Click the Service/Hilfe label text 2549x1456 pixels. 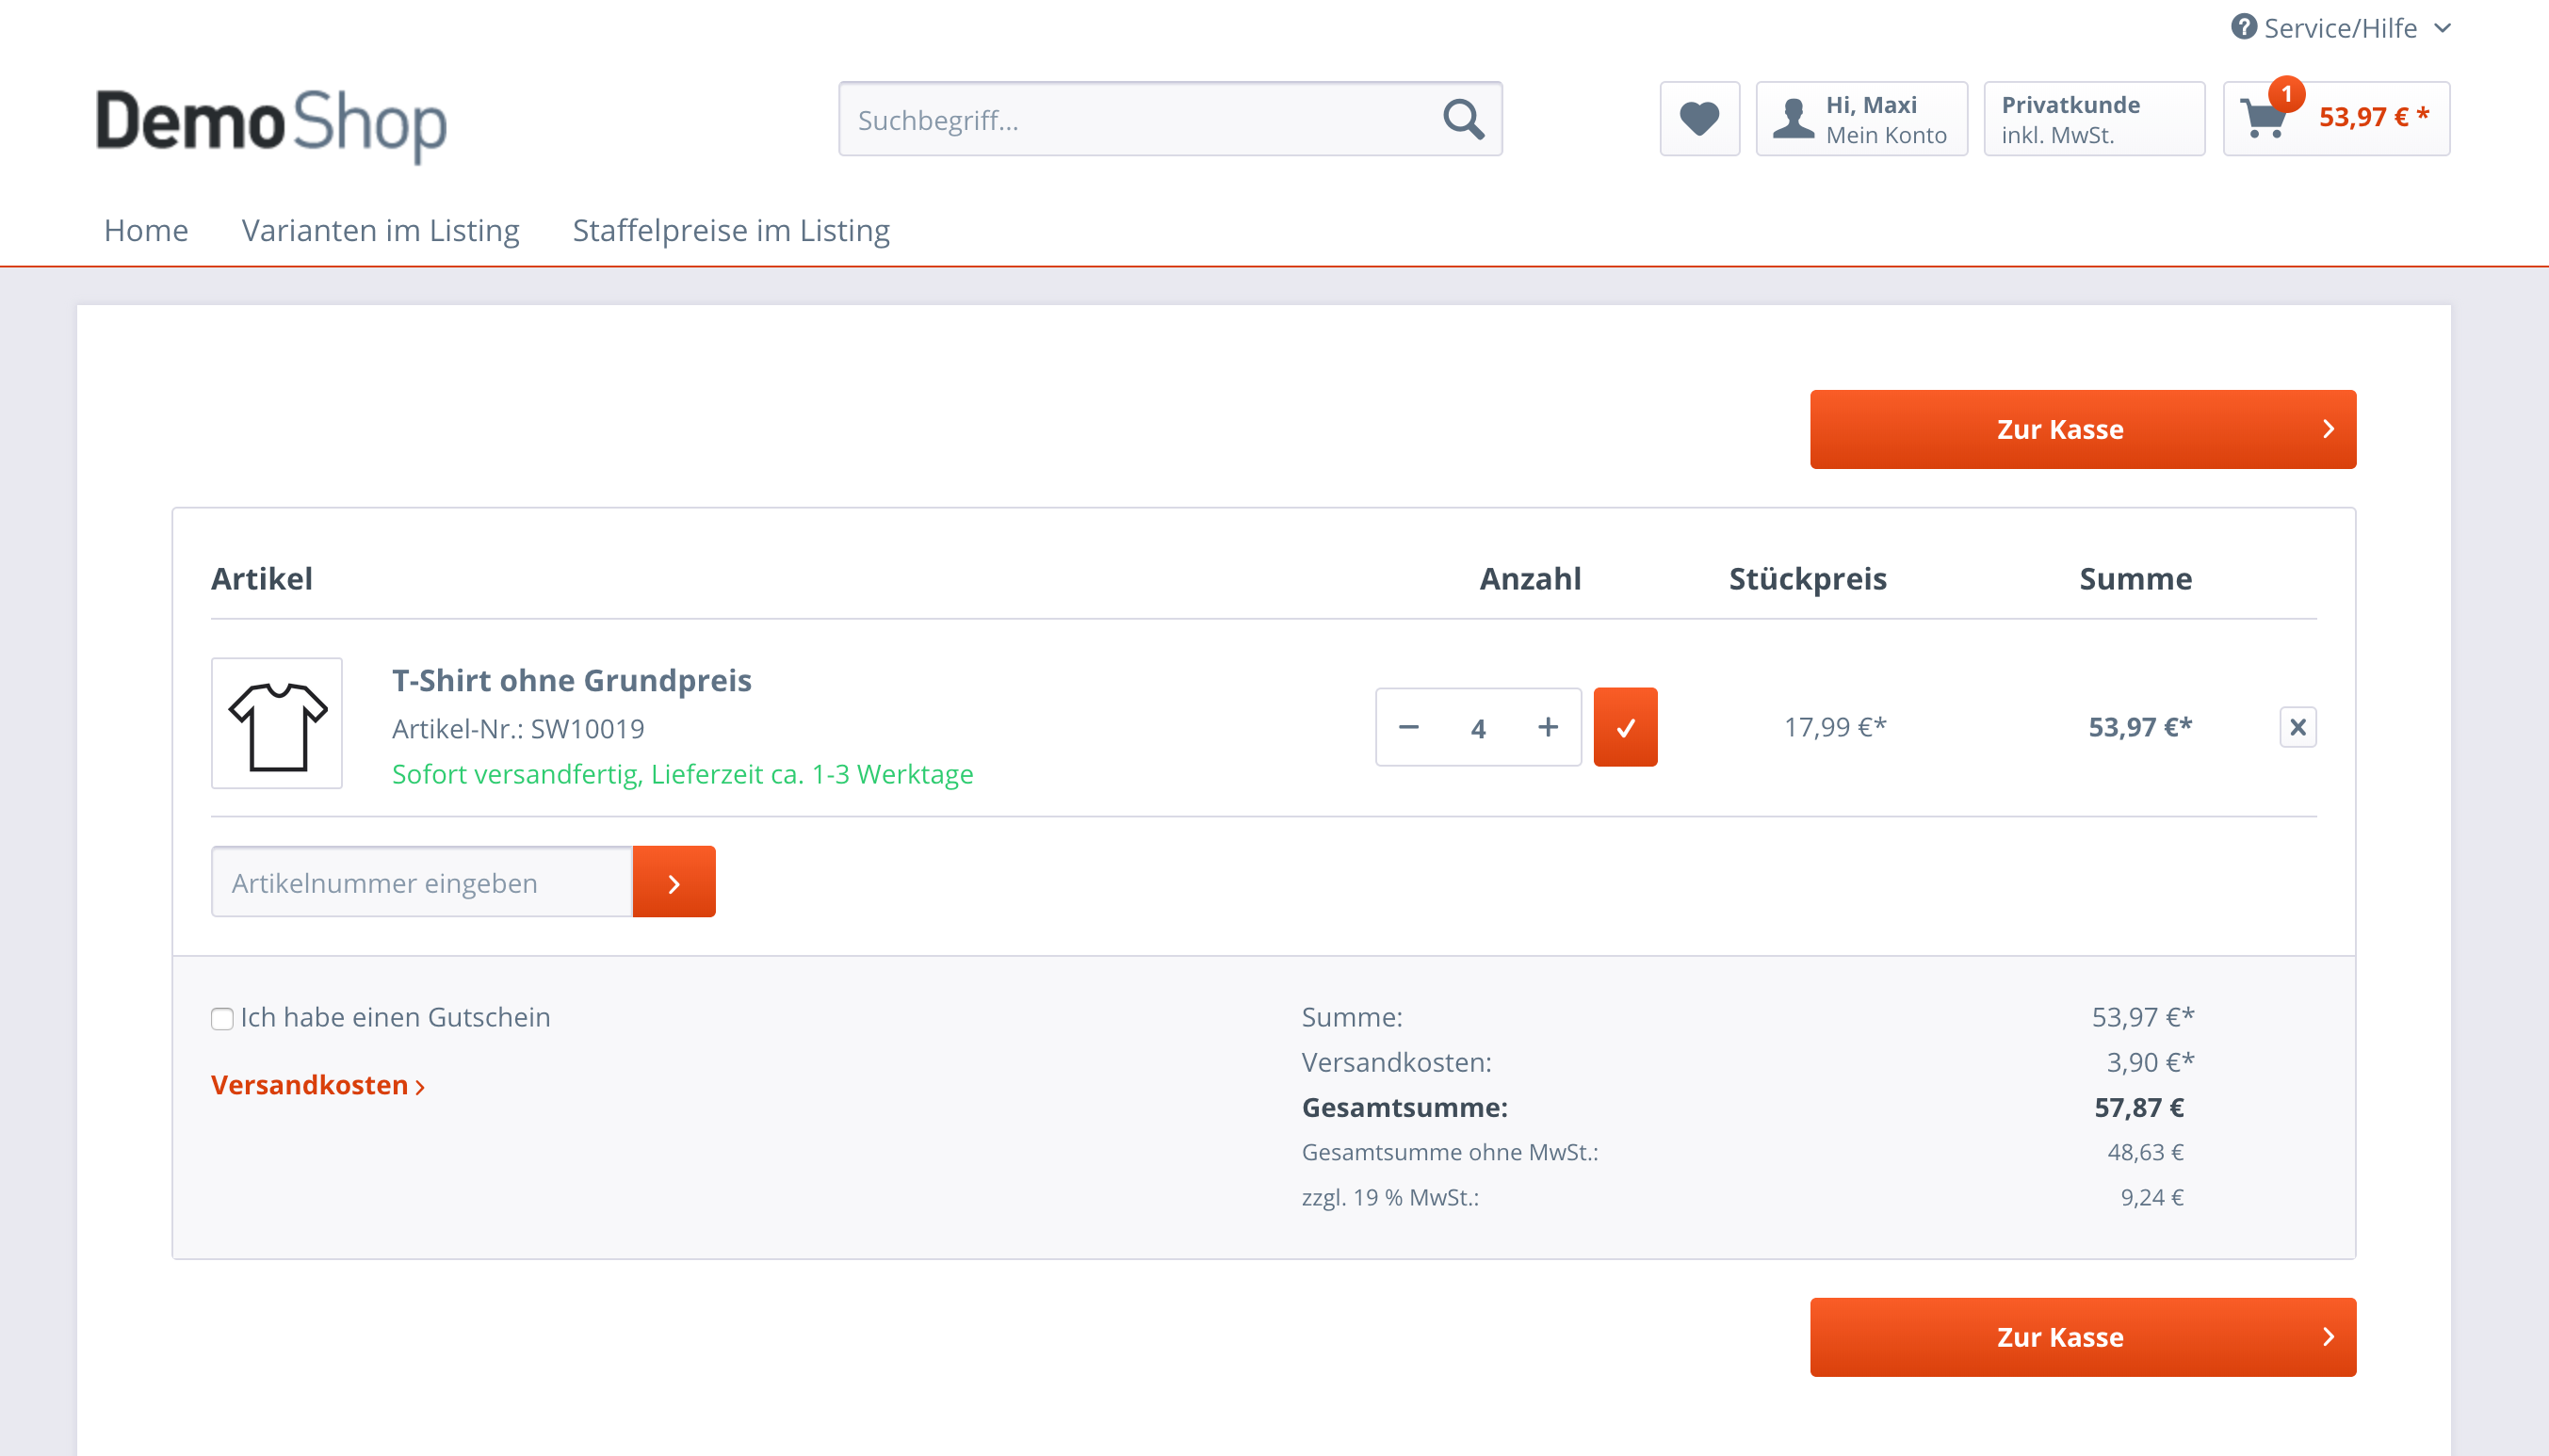(x=2340, y=28)
